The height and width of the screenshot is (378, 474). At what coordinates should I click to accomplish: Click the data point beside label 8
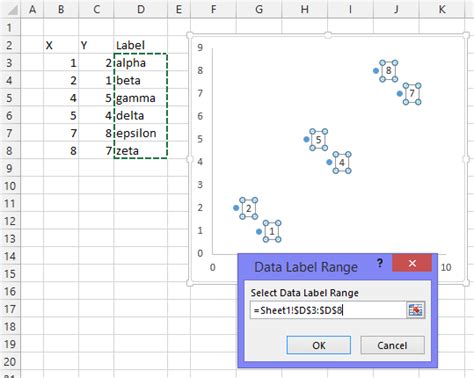click(x=376, y=71)
